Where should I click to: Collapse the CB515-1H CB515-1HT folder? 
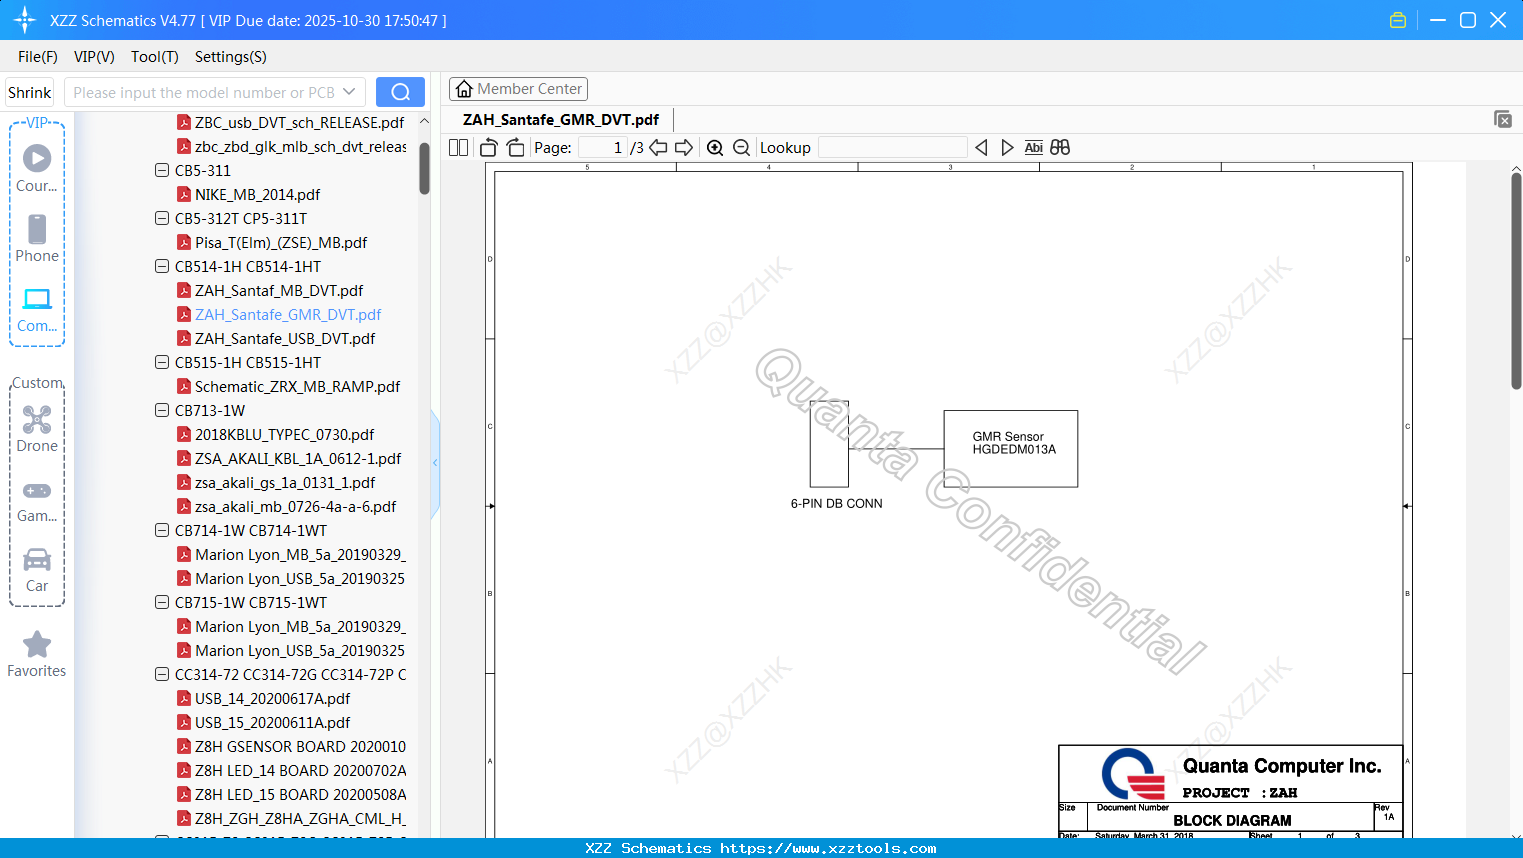pyautogui.click(x=162, y=362)
